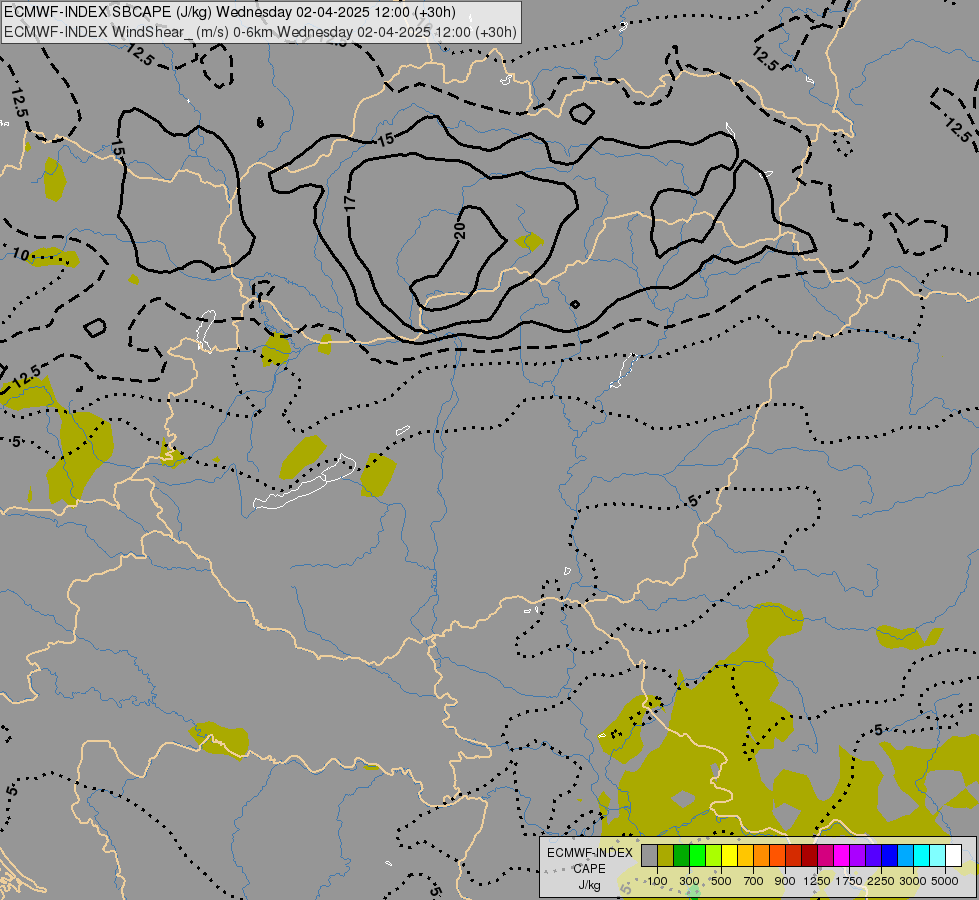Viewport: 979px width, 900px height.
Task: Click the magenta swatch left of 1750
Action: [x=841, y=856]
